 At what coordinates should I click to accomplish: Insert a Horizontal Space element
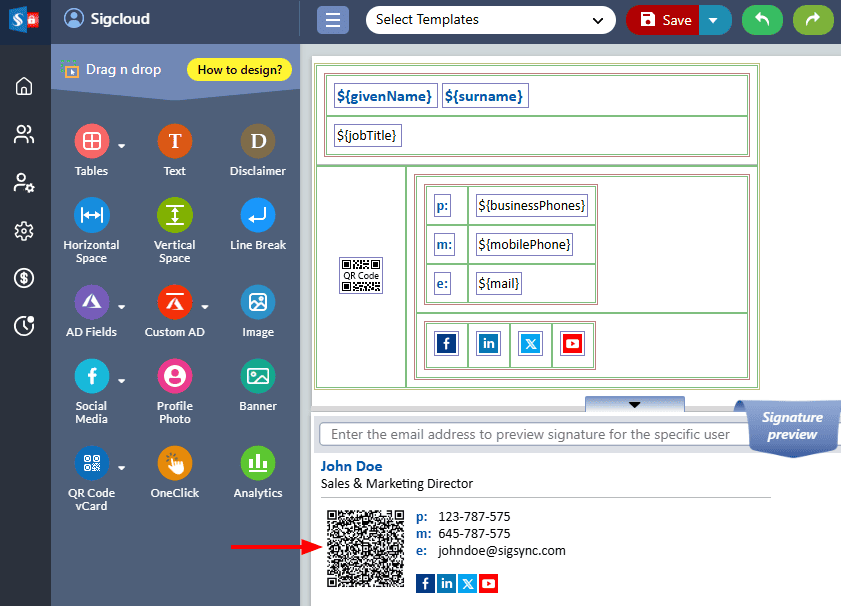point(91,214)
